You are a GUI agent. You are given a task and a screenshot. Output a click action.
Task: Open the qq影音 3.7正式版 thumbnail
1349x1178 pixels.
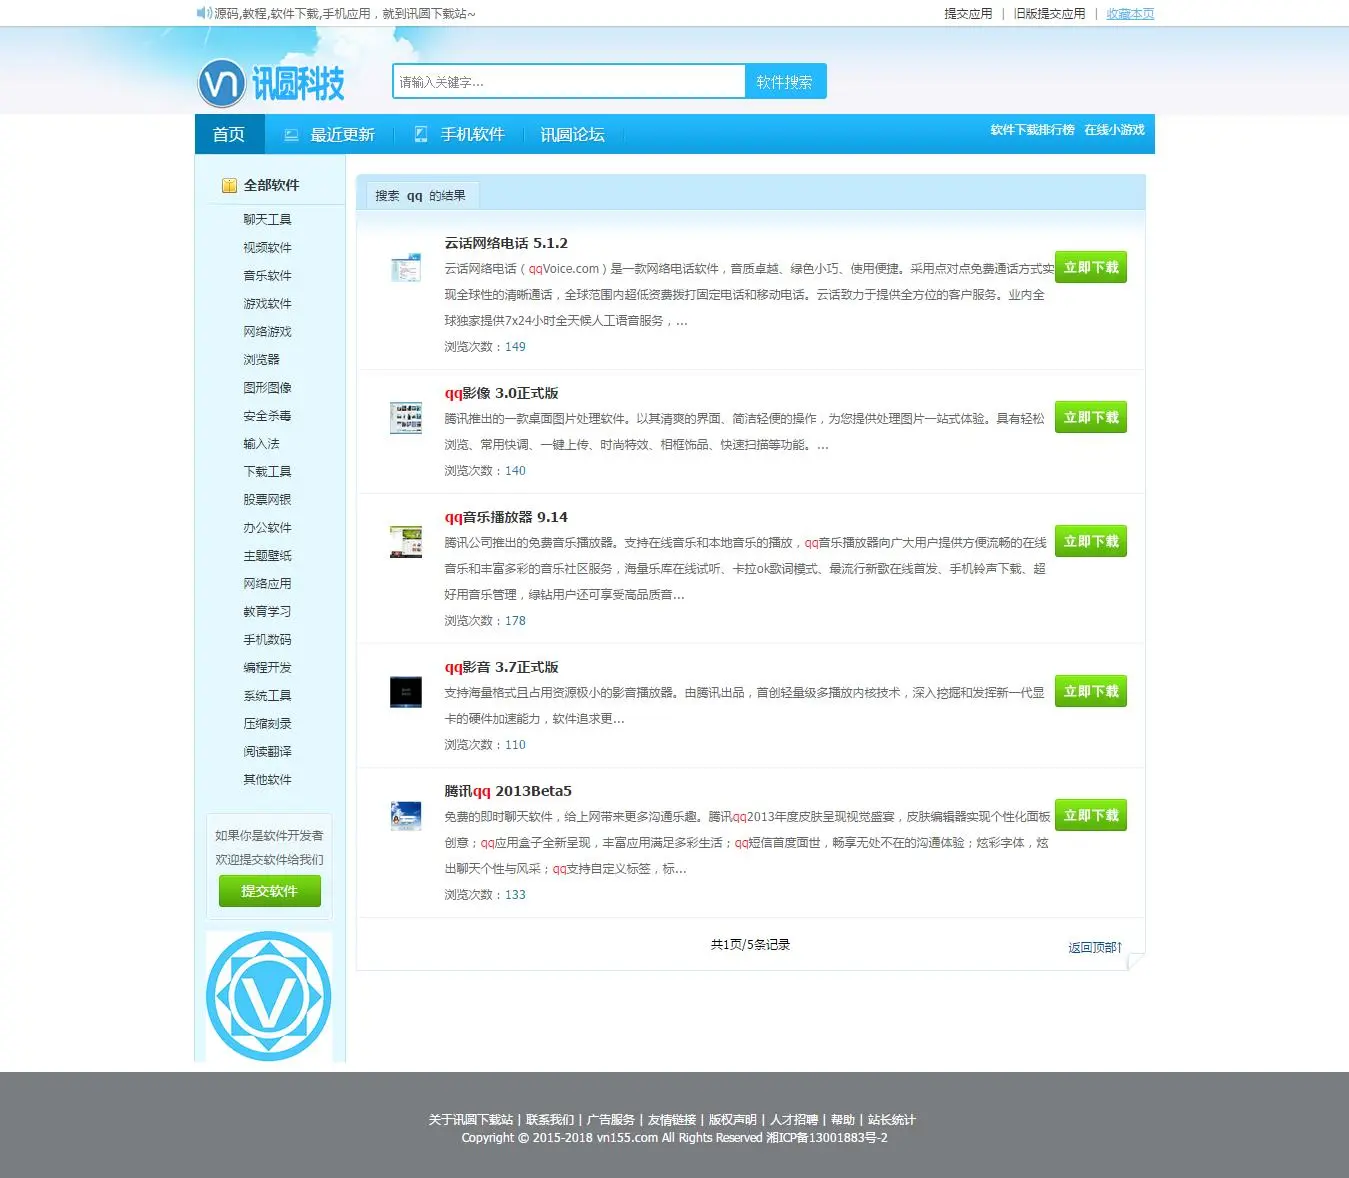tap(406, 691)
